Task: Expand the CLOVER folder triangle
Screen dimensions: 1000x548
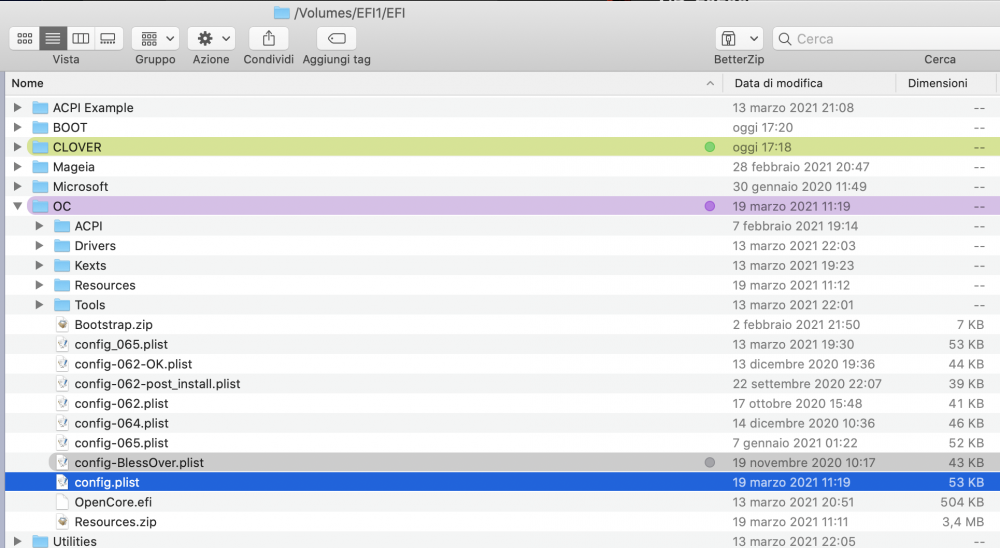Action: (18, 147)
